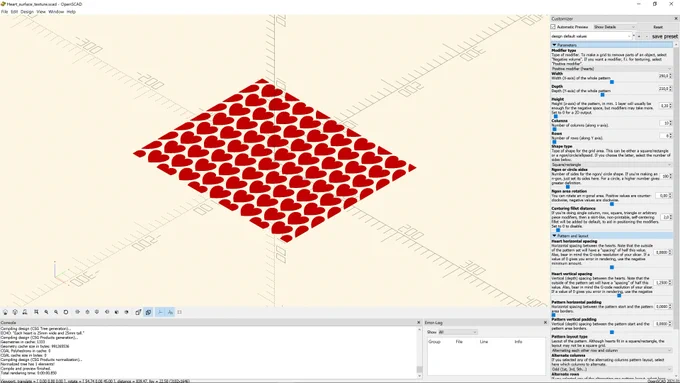Switch to Back view icon

coord(127,312)
